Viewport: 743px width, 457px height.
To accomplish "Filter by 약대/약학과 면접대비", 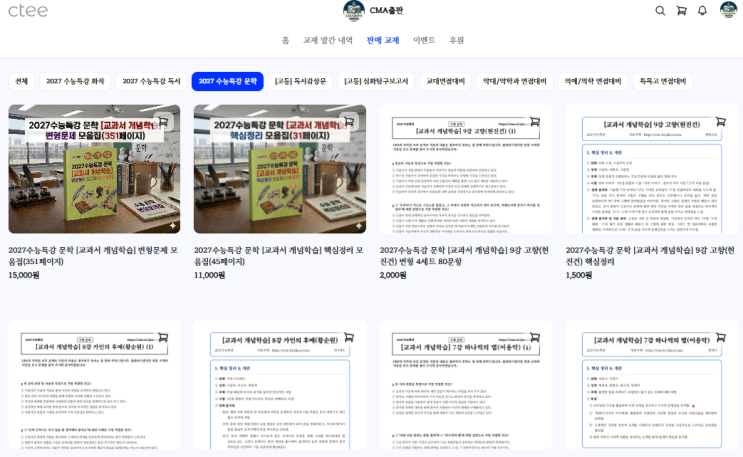I will (515, 82).
